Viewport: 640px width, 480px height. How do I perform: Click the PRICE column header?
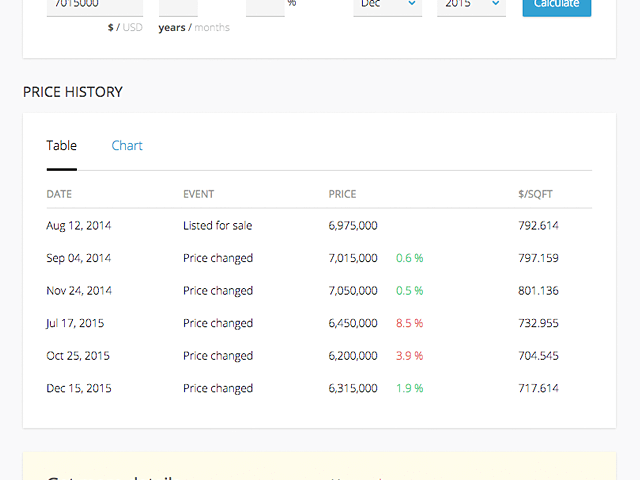[x=342, y=194]
